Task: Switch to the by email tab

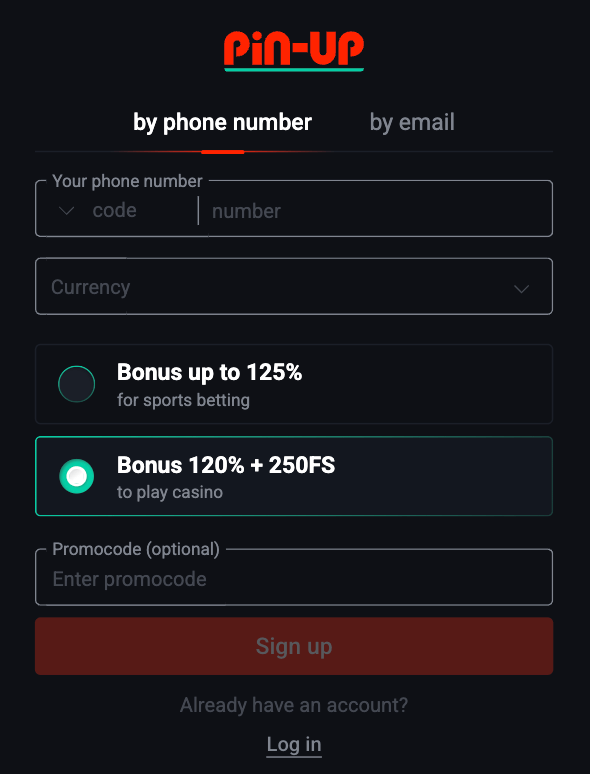Action: pos(412,122)
